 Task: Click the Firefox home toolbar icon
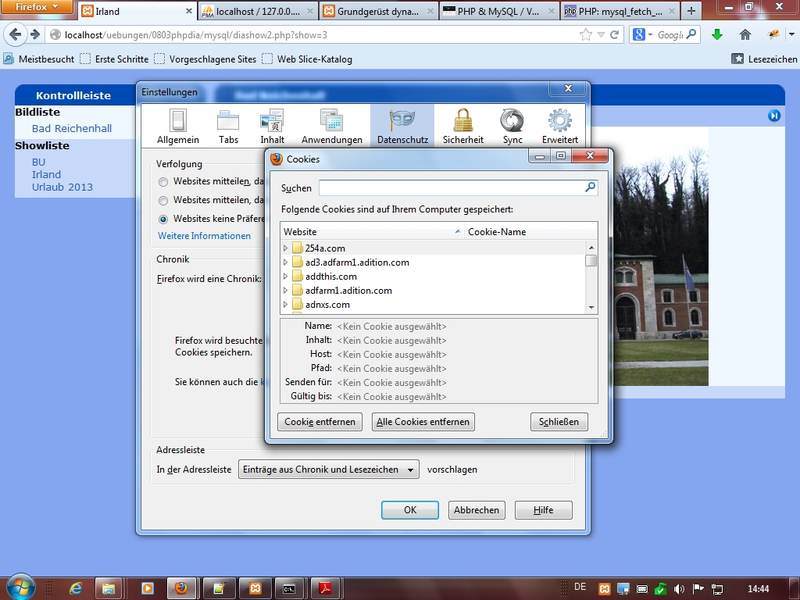745,34
